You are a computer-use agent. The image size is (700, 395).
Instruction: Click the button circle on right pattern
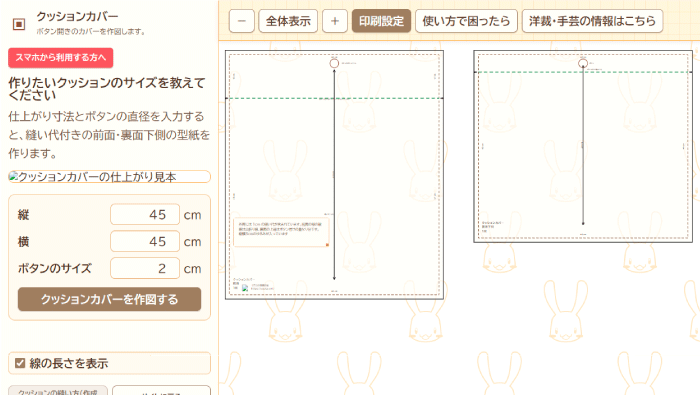(583, 63)
